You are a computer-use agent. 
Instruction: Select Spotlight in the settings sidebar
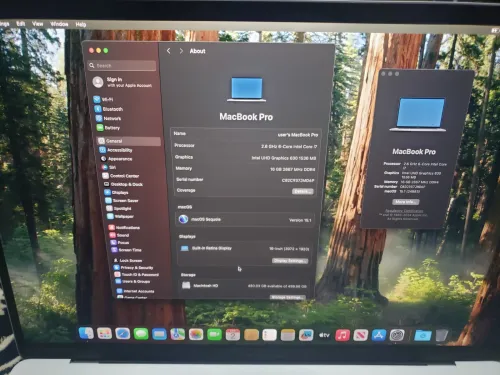(119, 208)
